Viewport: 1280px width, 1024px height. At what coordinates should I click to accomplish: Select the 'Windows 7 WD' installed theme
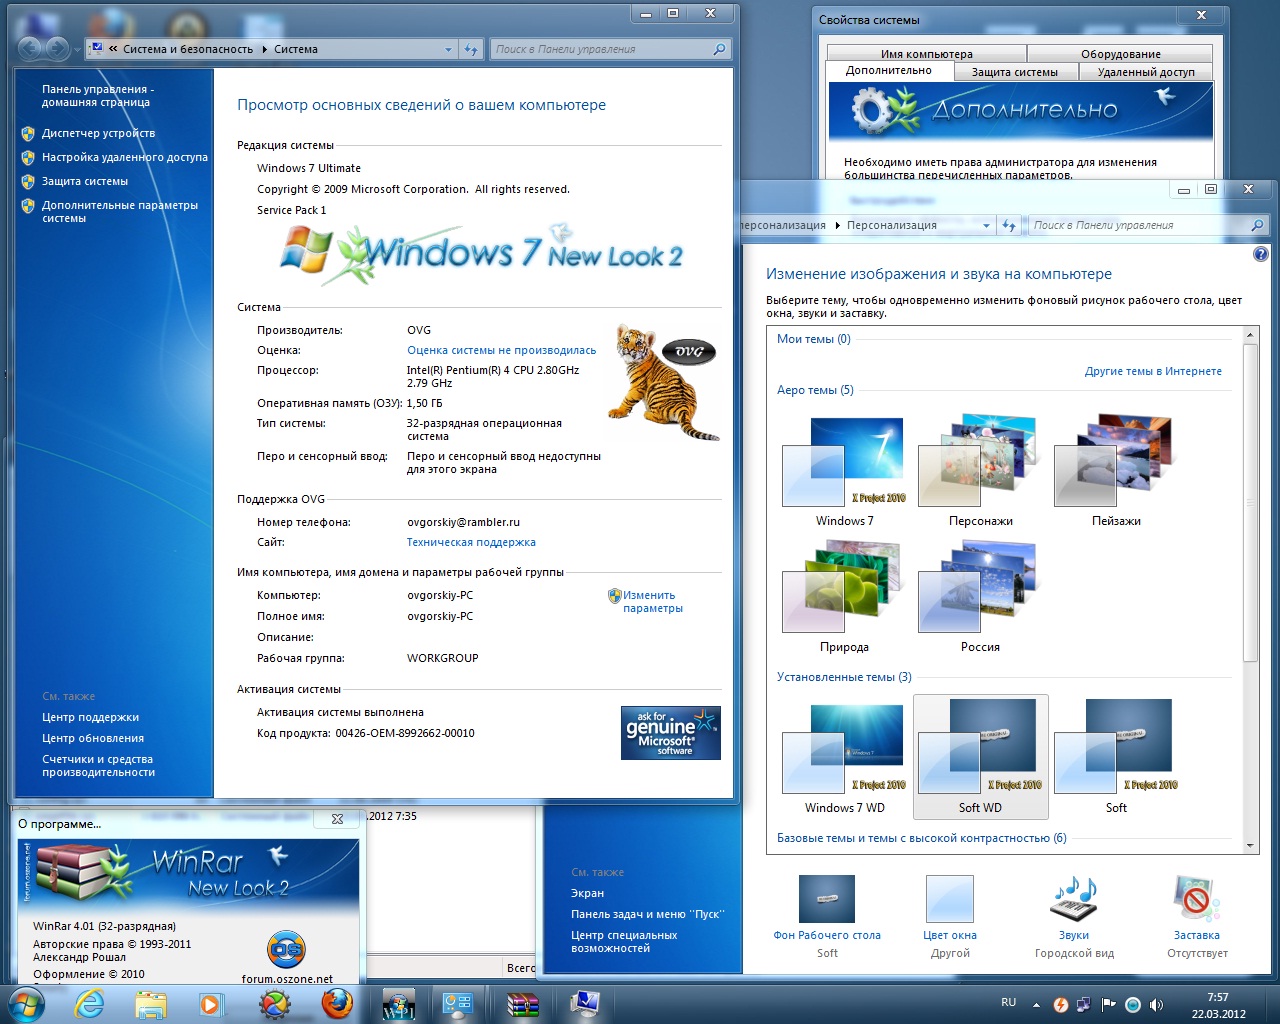844,758
